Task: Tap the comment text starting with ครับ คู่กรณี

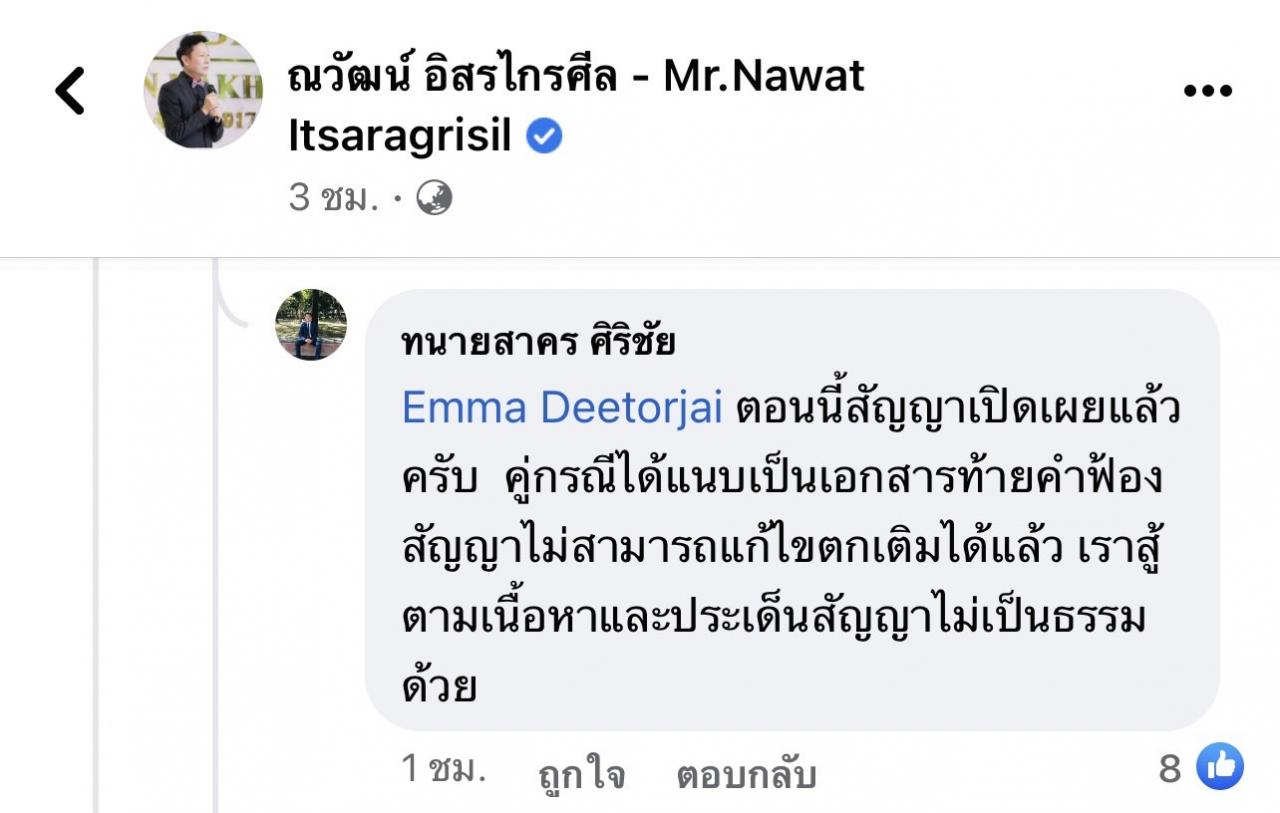Action: (x=782, y=479)
